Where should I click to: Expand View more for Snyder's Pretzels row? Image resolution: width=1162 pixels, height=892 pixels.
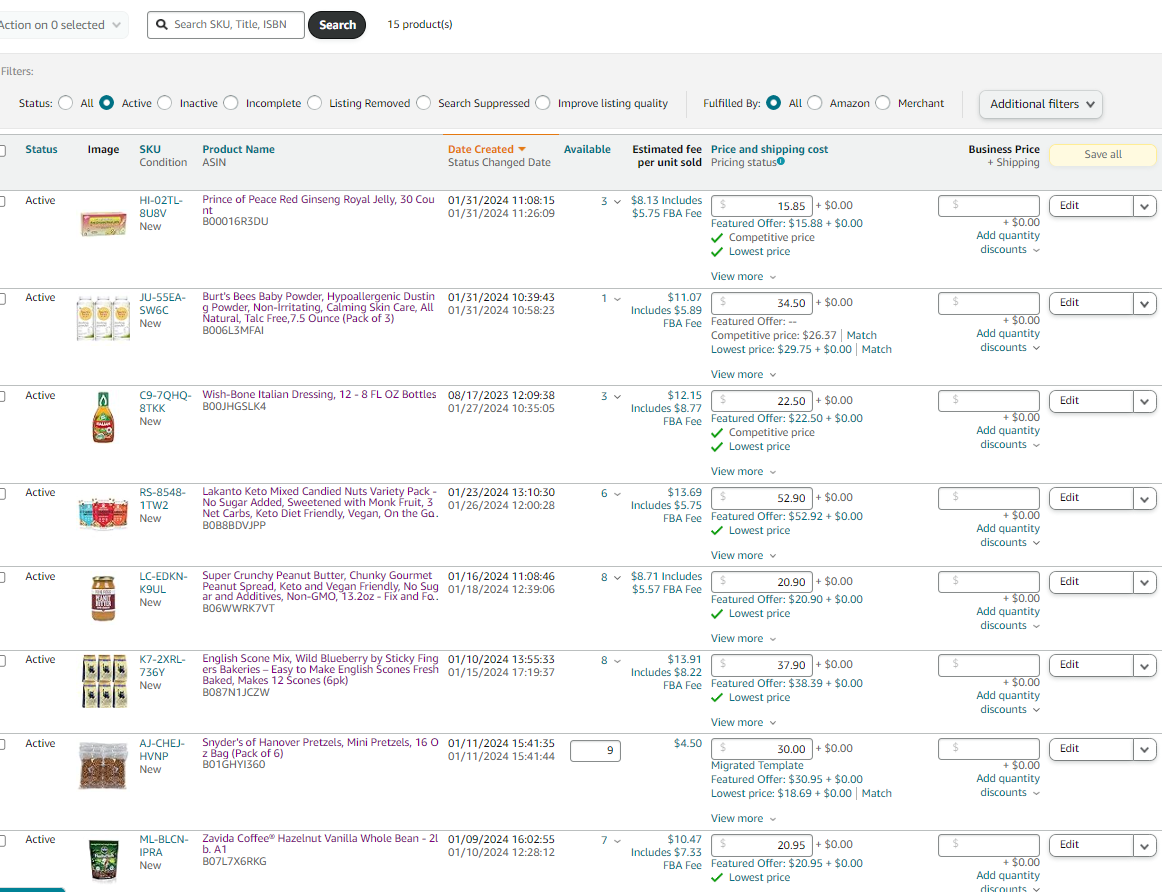743,818
